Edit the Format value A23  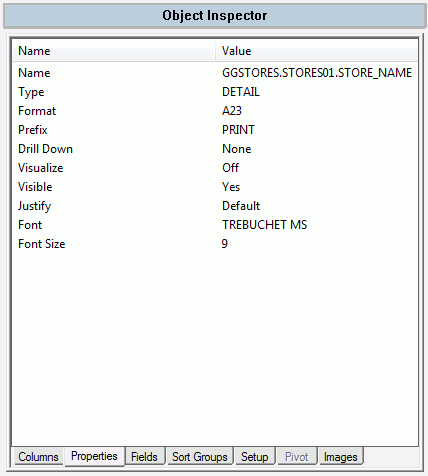point(232,111)
